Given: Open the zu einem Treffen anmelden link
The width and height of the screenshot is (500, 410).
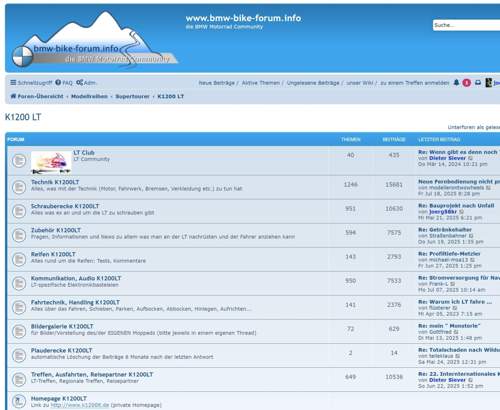Looking at the screenshot, I should [x=415, y=83].
